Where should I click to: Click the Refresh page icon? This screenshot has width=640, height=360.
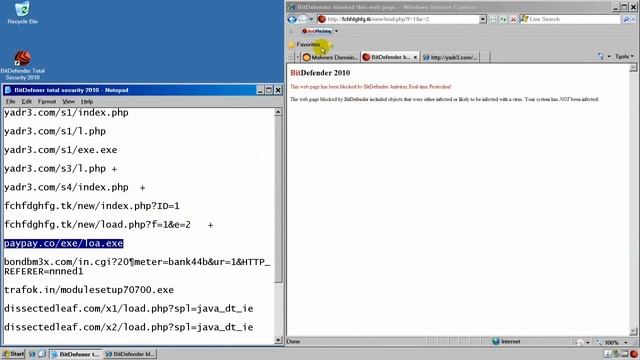[503, 19]
